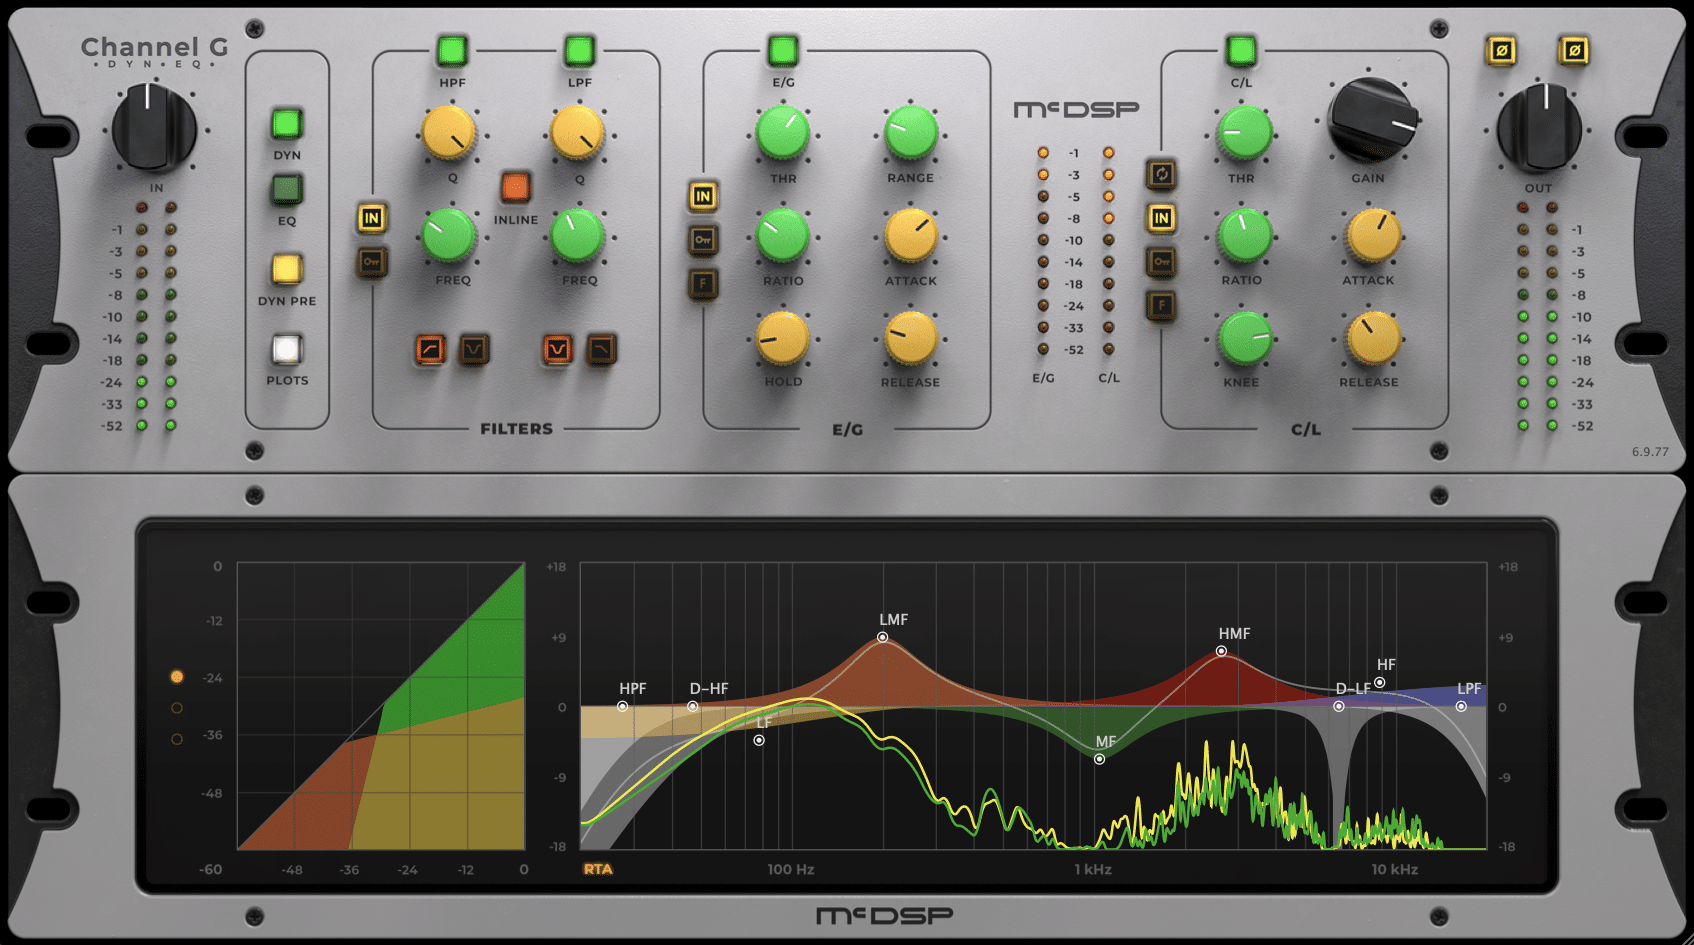
Task: Click the key icon button in E/G section
Action: coord(703,240)
